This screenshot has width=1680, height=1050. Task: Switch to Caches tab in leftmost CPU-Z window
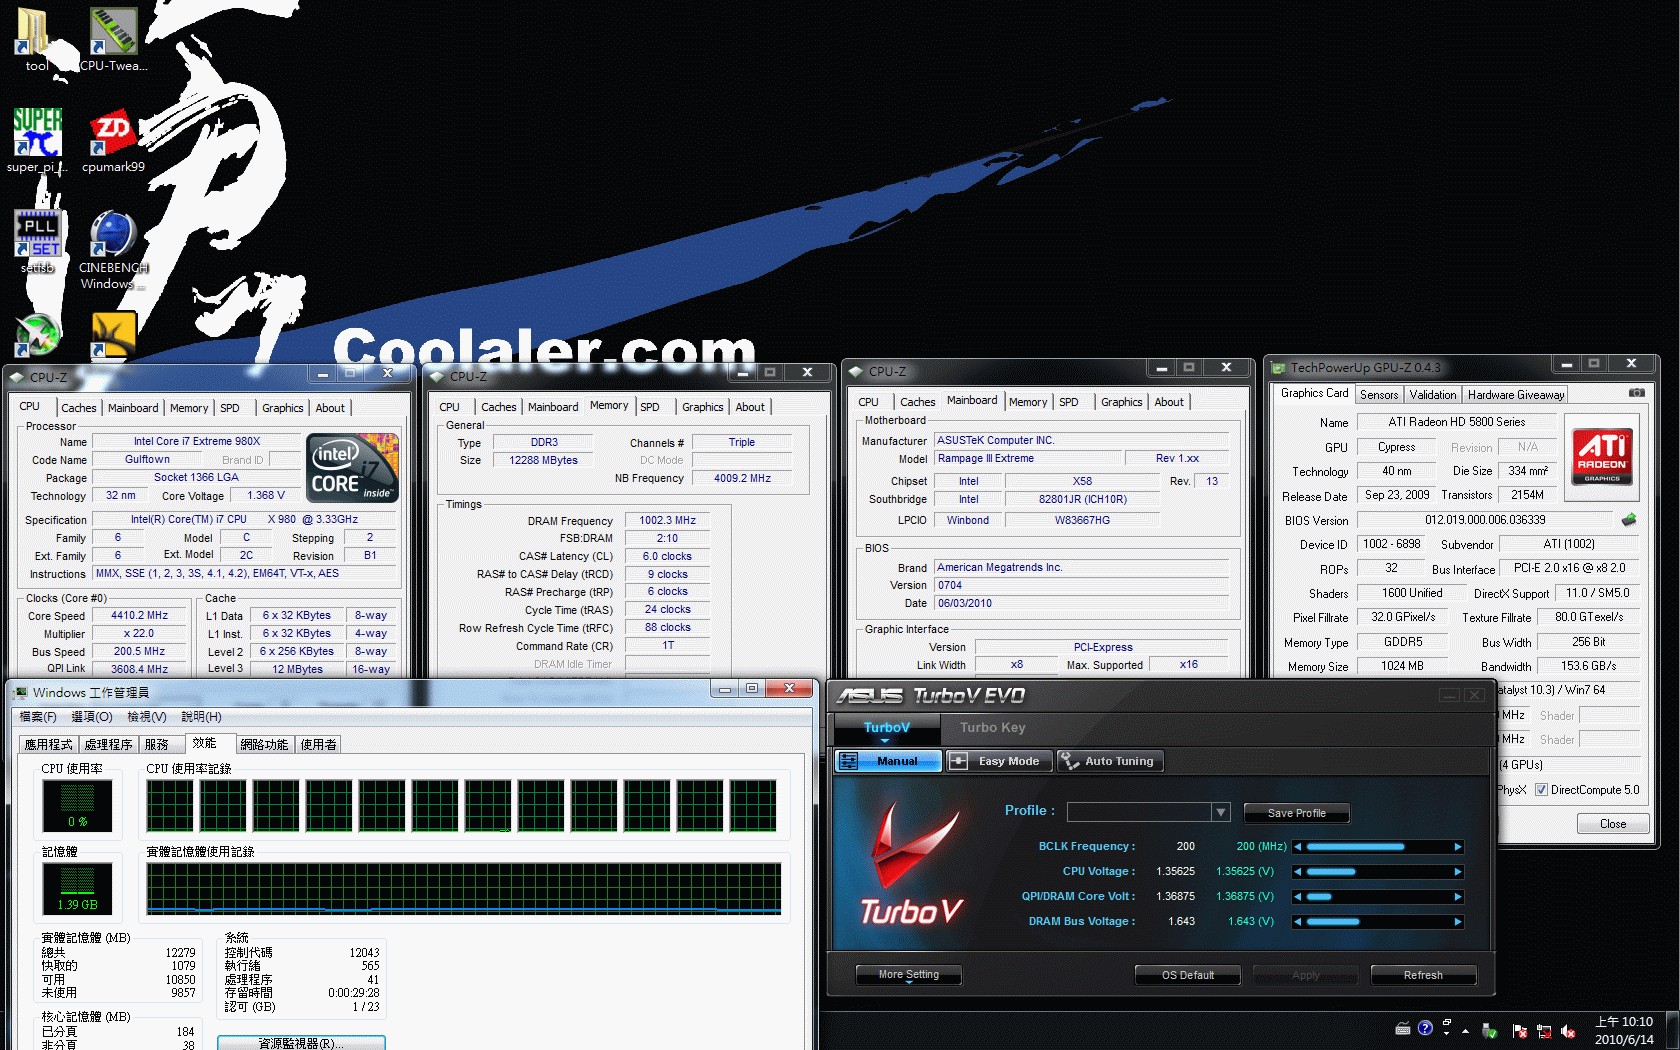[79, 408]
